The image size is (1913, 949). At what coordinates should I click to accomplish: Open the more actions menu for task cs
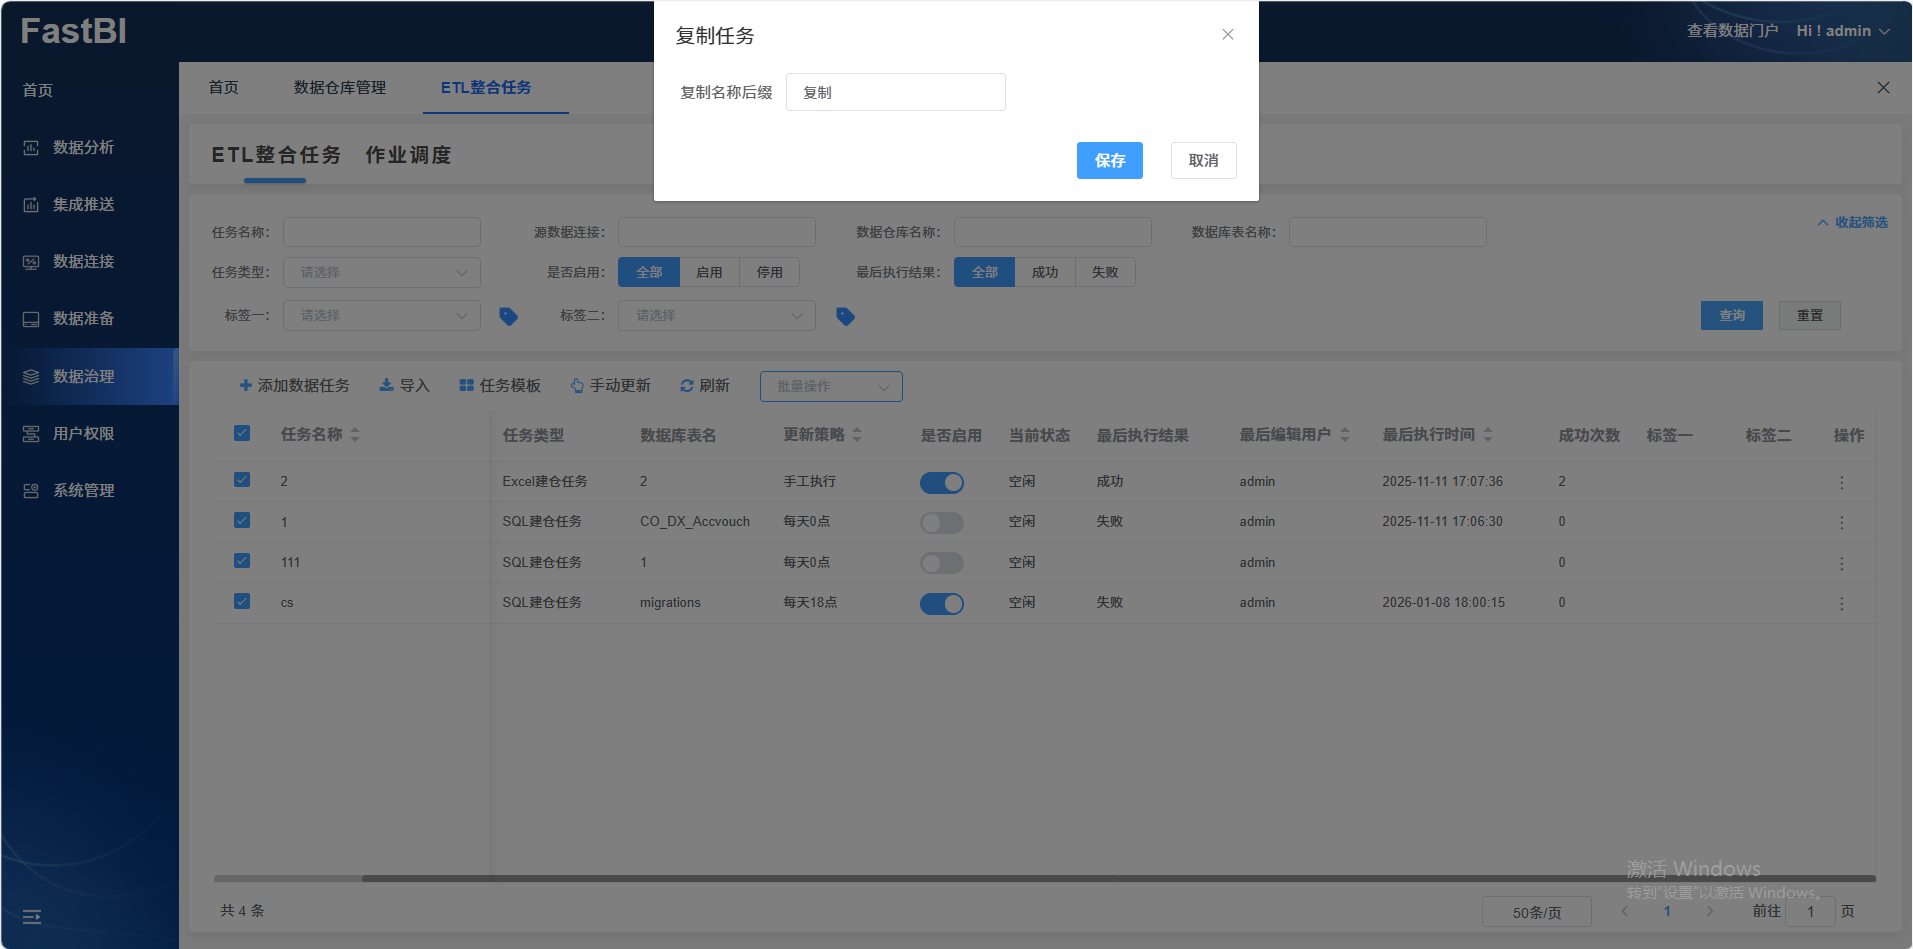1841,603
